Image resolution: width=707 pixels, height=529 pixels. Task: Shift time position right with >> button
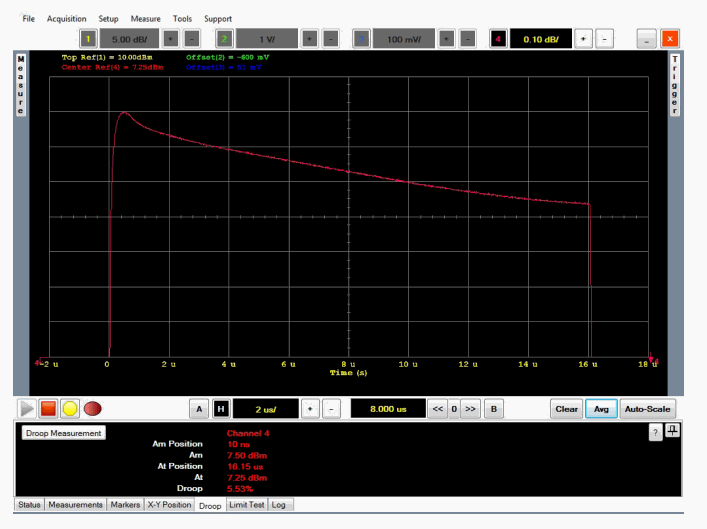(x=471, y=409)
